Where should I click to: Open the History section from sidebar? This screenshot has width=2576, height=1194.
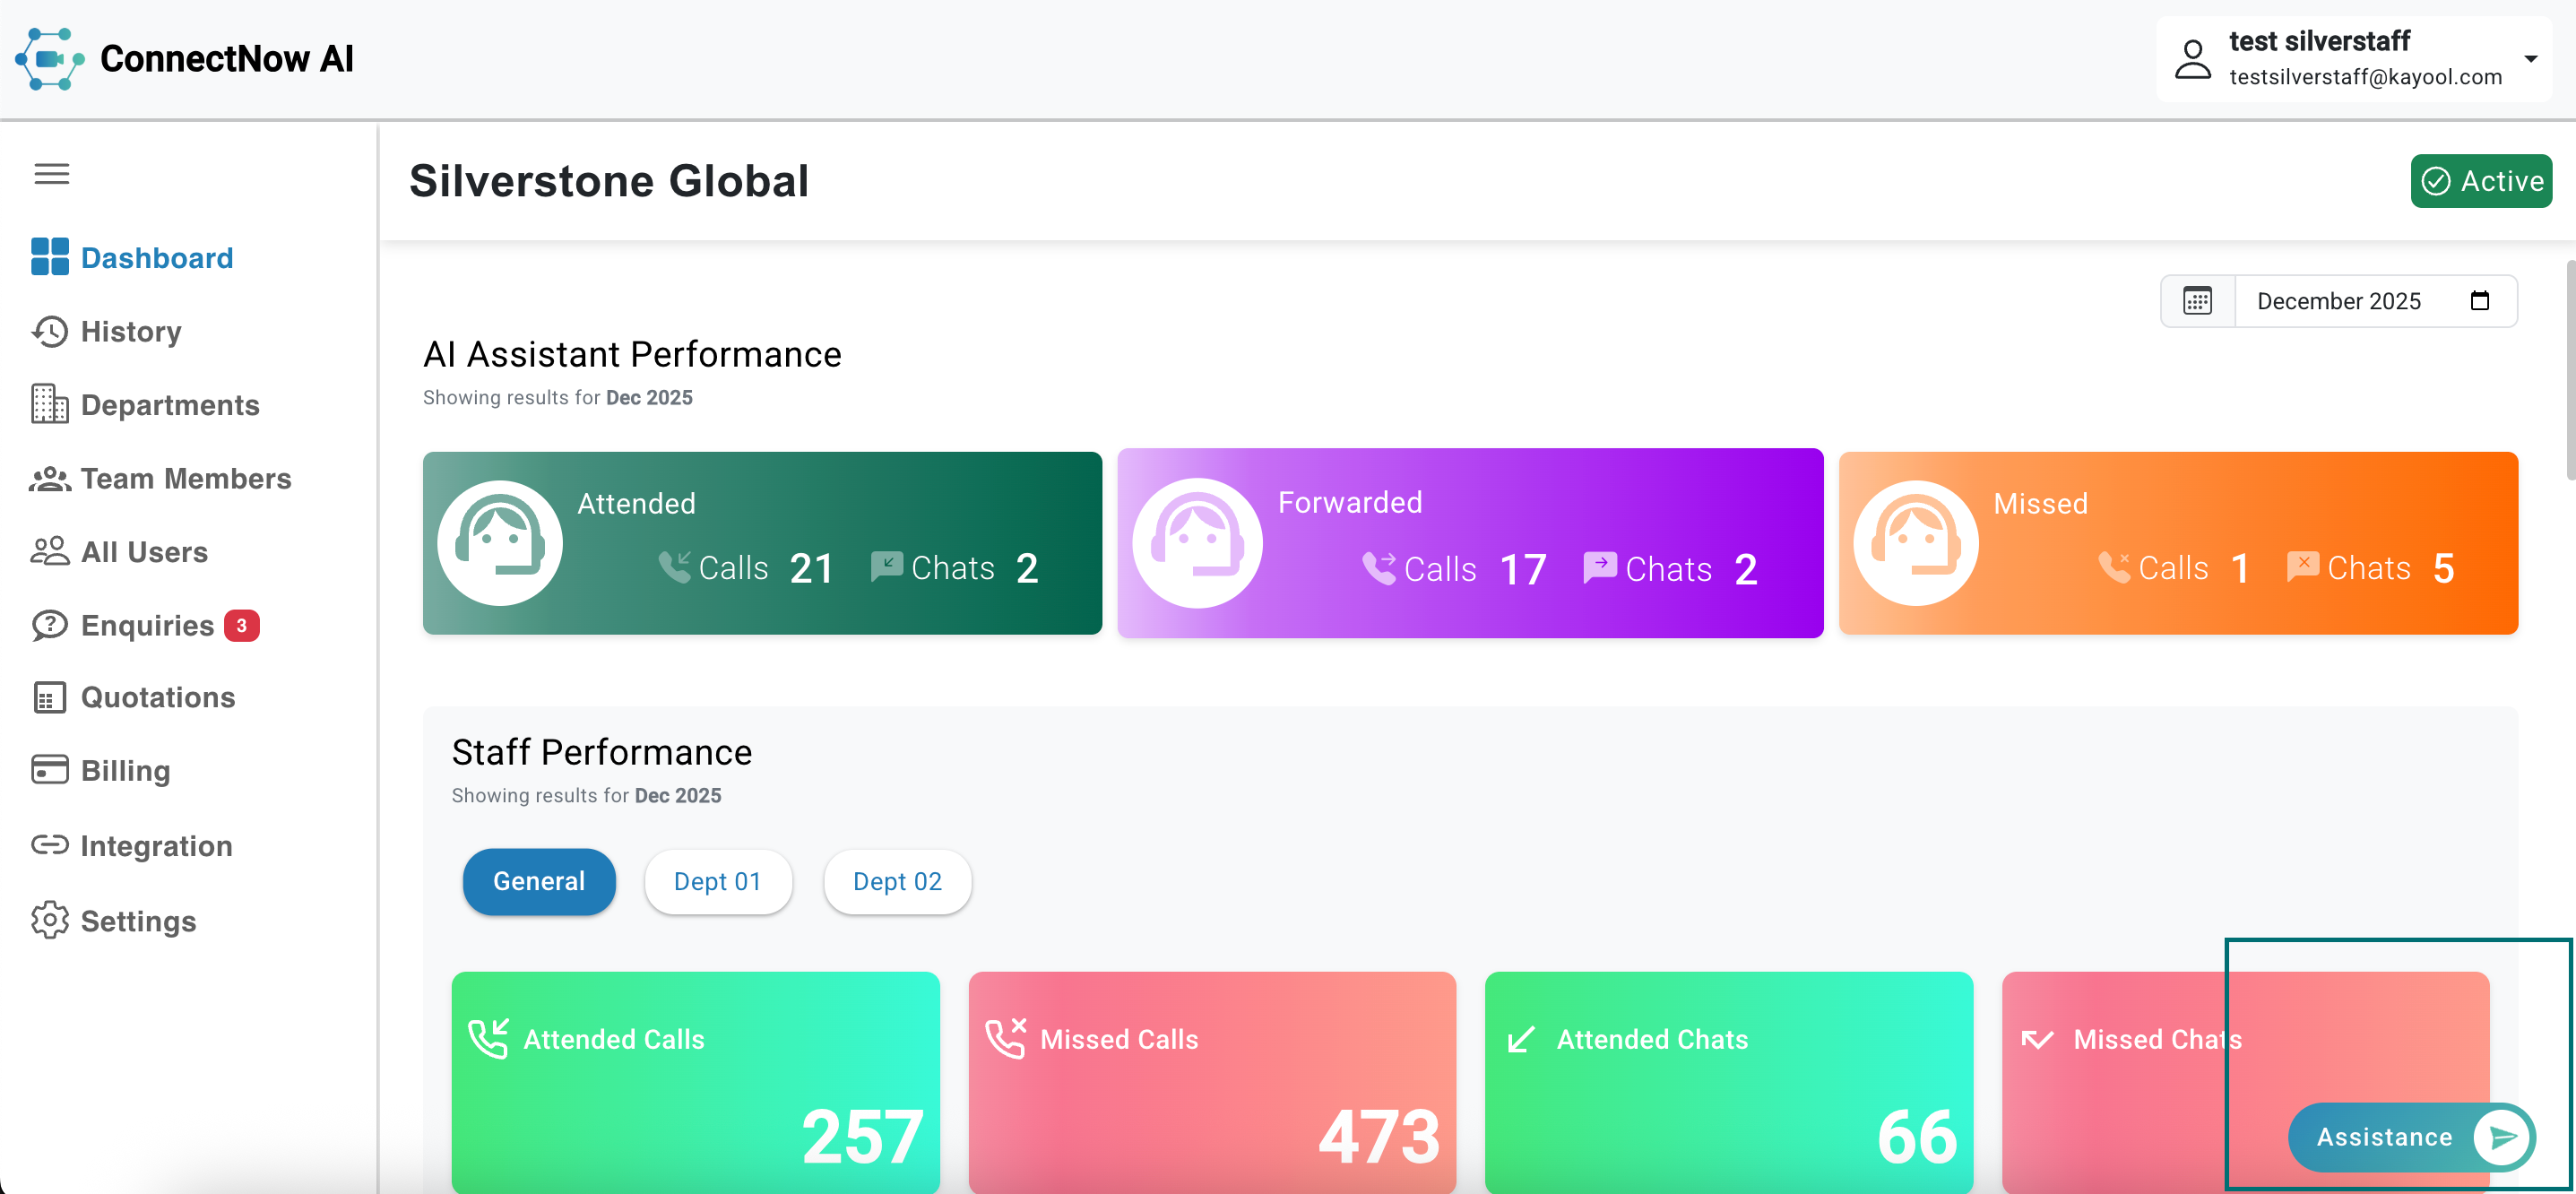130,331
